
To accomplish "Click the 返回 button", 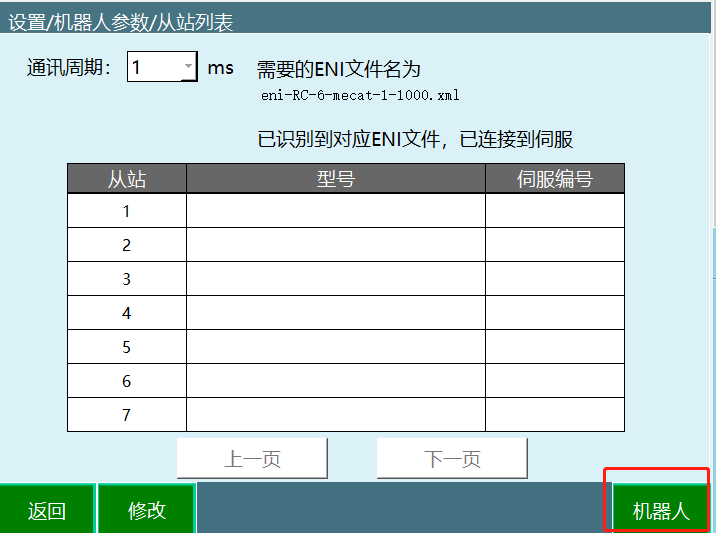I will tap(47, 509).
